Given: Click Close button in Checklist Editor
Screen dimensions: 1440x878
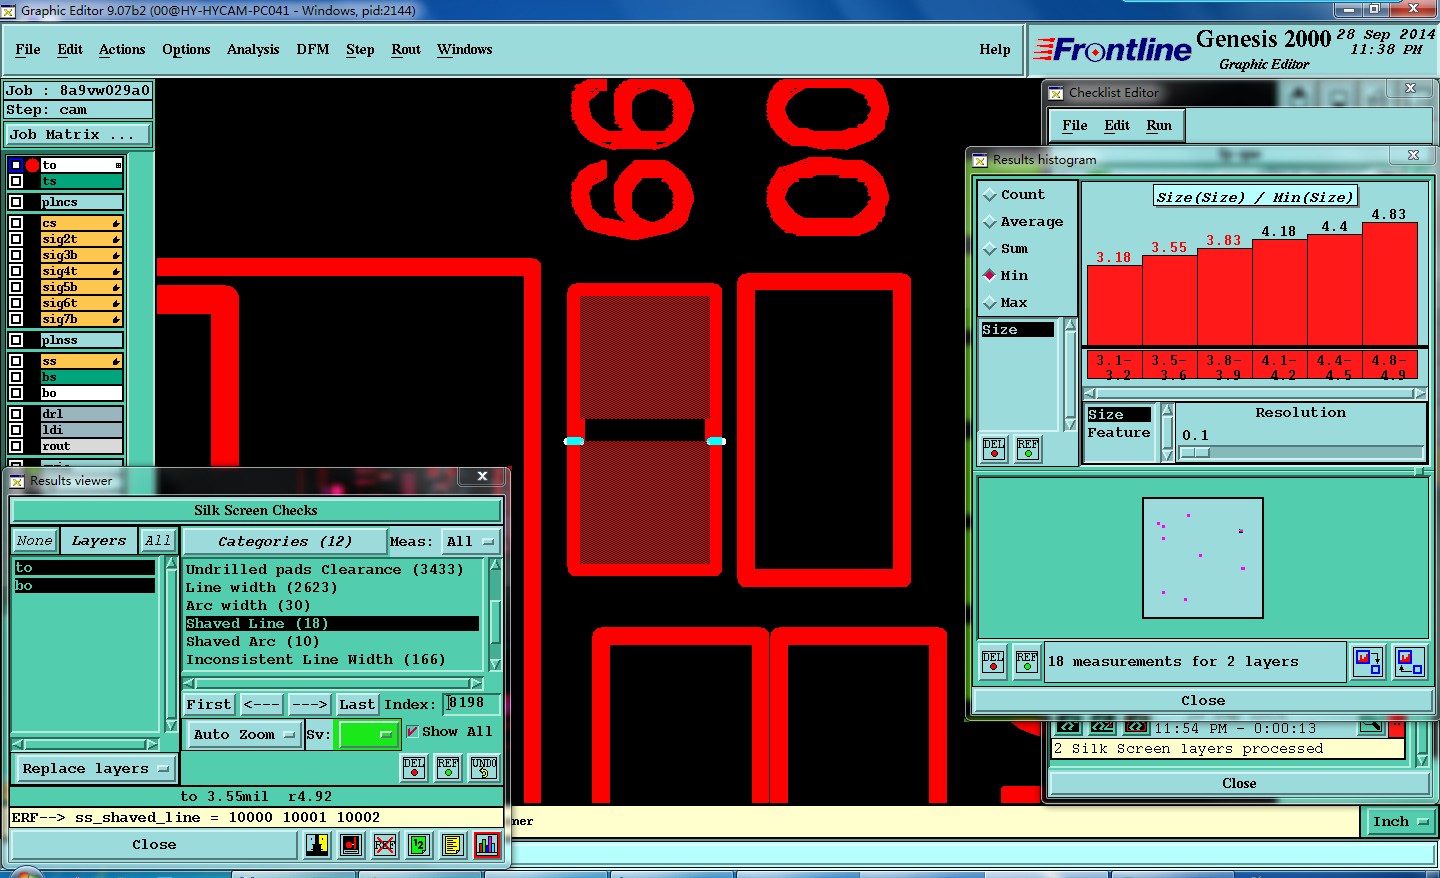Looking at the screenshot, I should point(1239,783).
